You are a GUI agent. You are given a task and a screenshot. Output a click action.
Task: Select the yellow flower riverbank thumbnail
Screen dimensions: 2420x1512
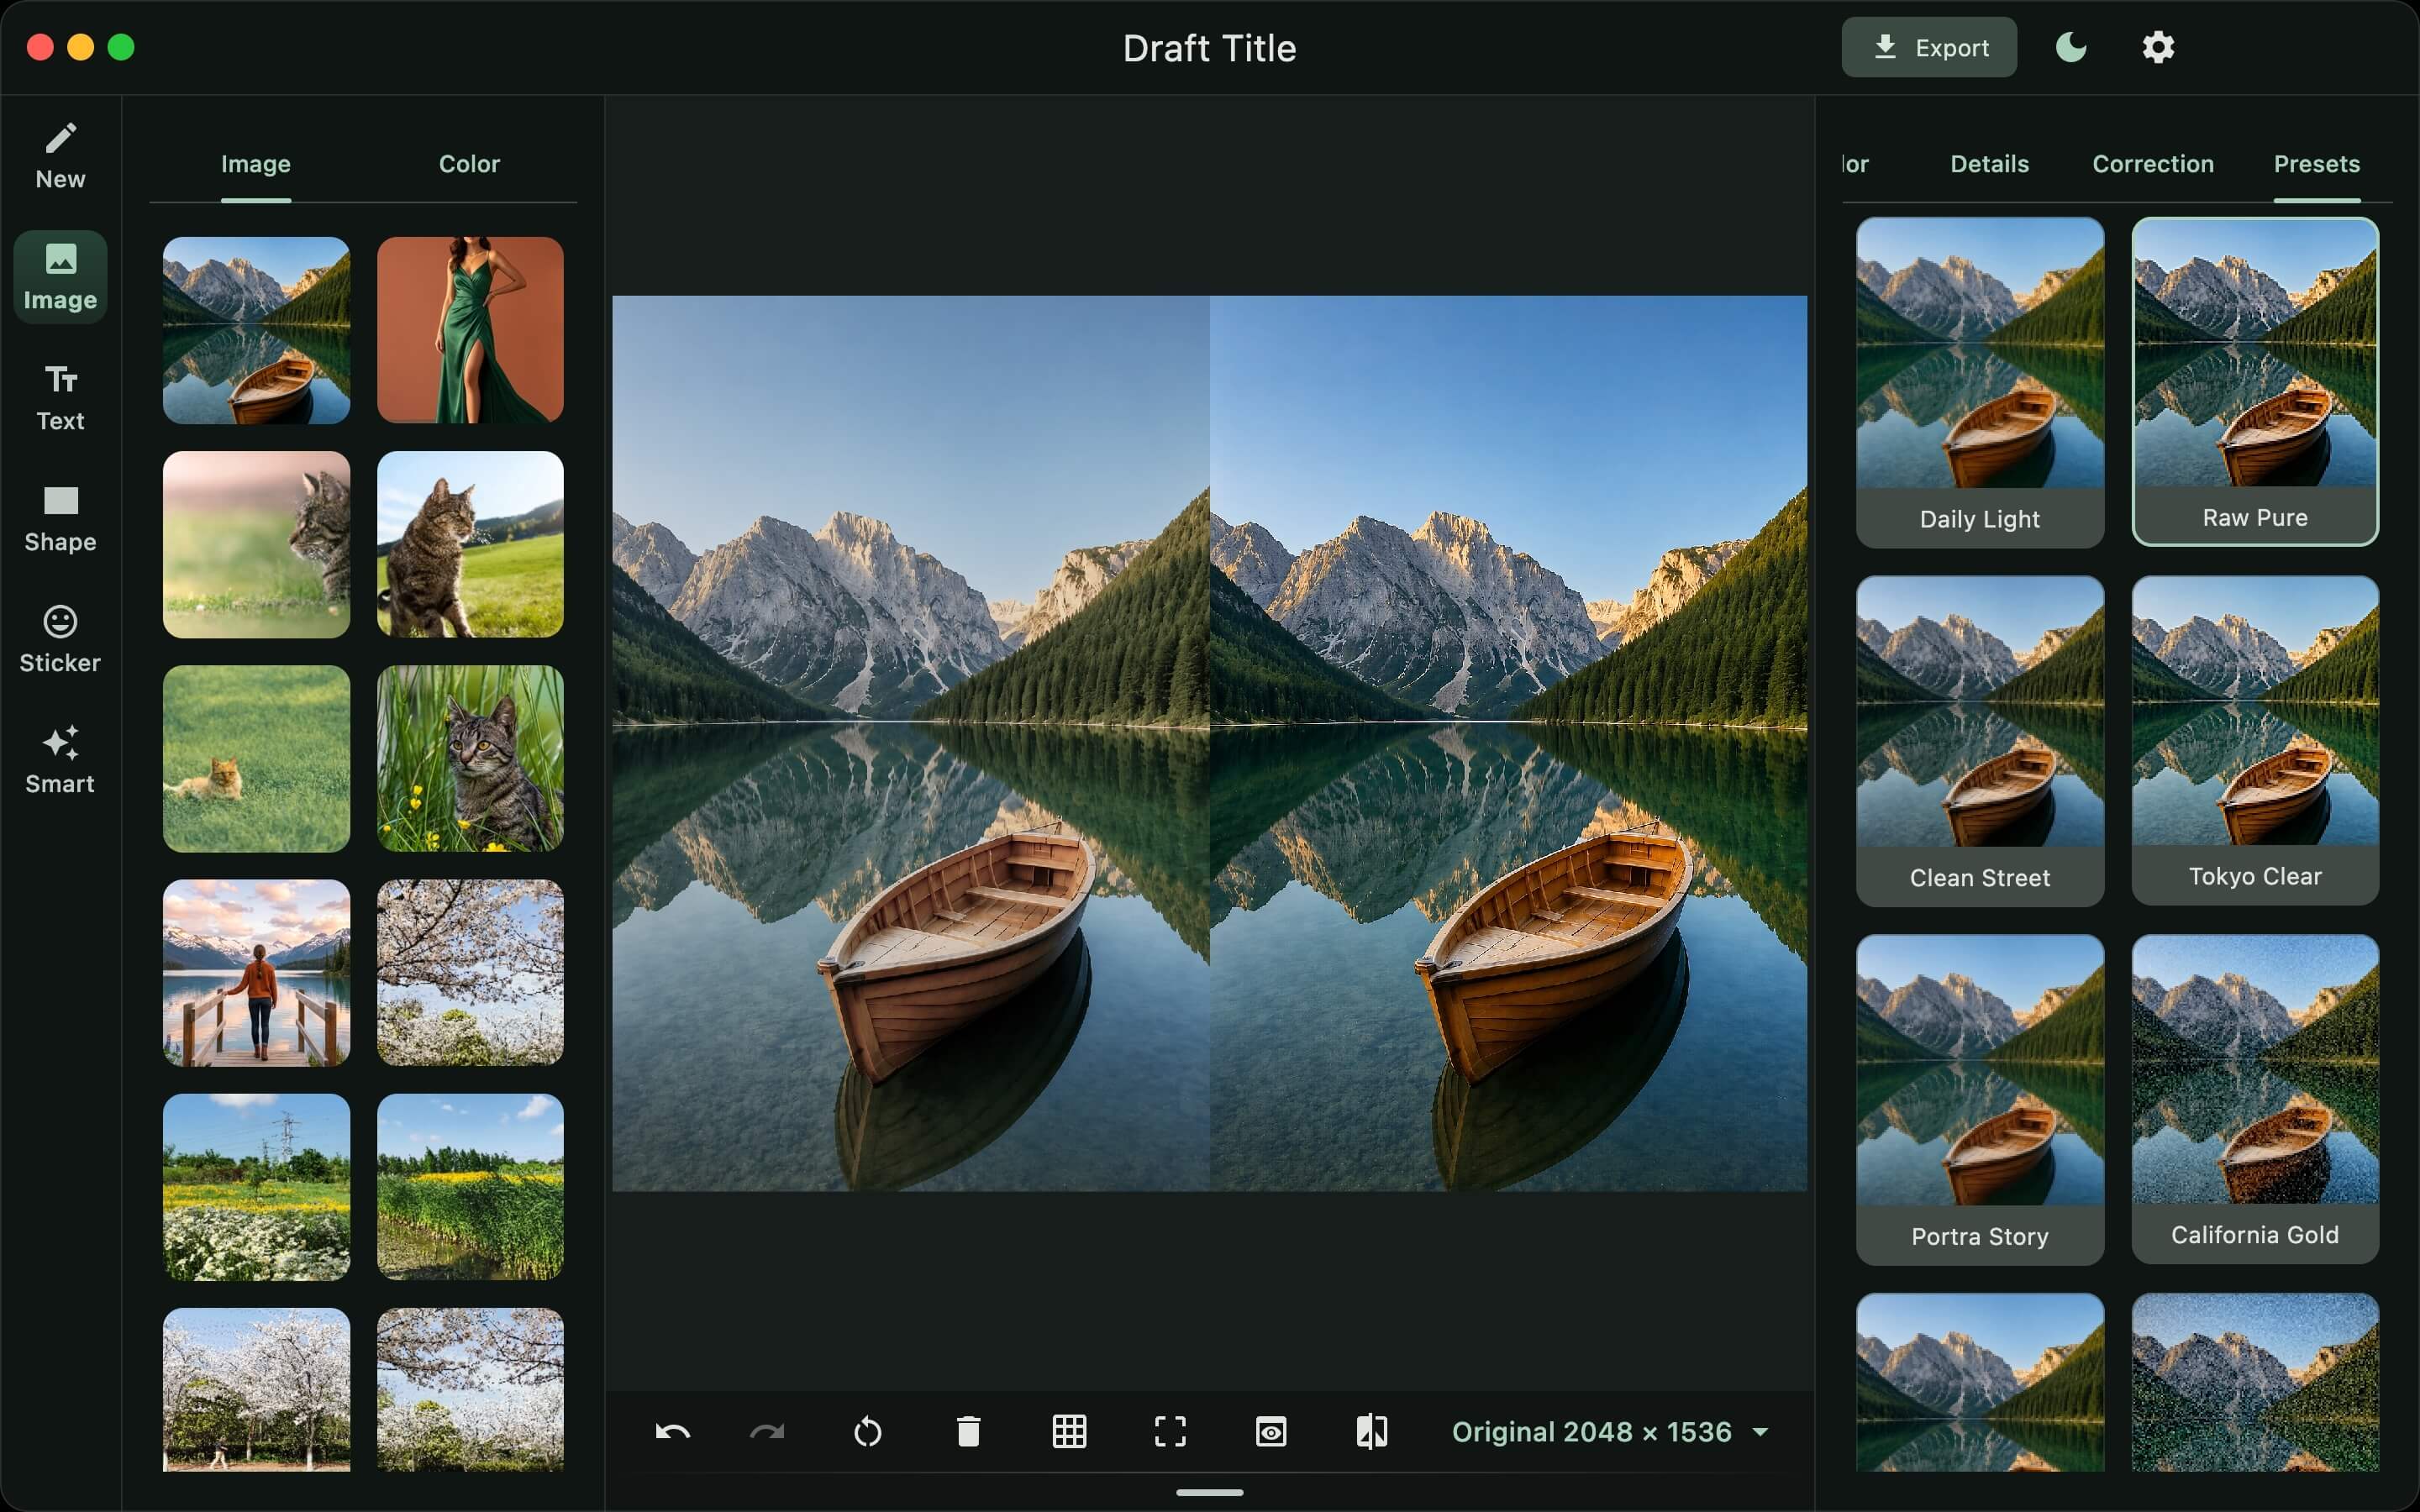470,1187
